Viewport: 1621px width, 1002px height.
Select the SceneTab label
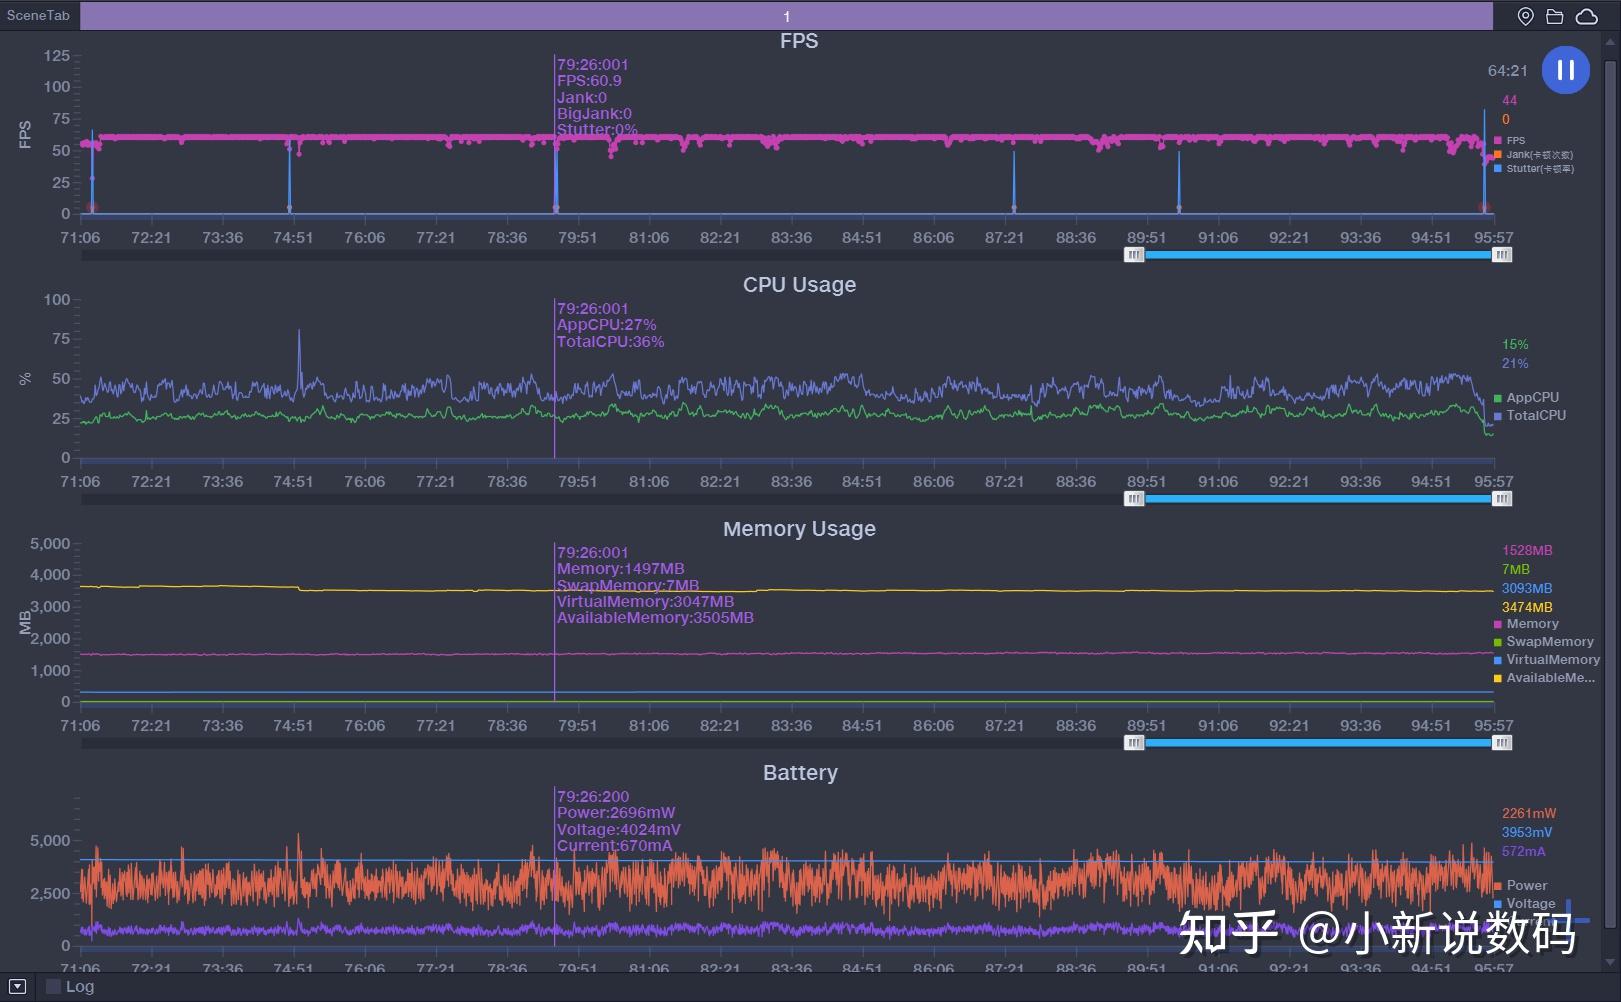coord(38,15)
